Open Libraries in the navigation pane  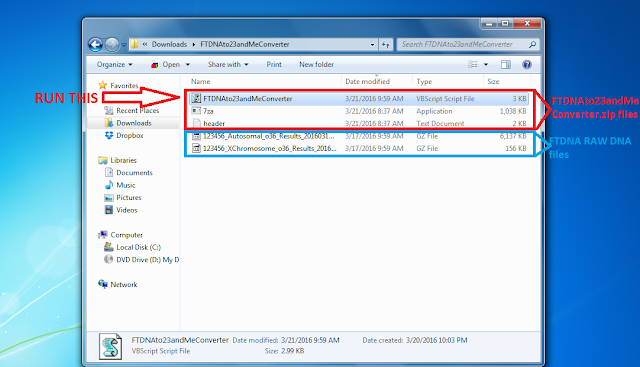pyautogui.click(x=123, y=160)
